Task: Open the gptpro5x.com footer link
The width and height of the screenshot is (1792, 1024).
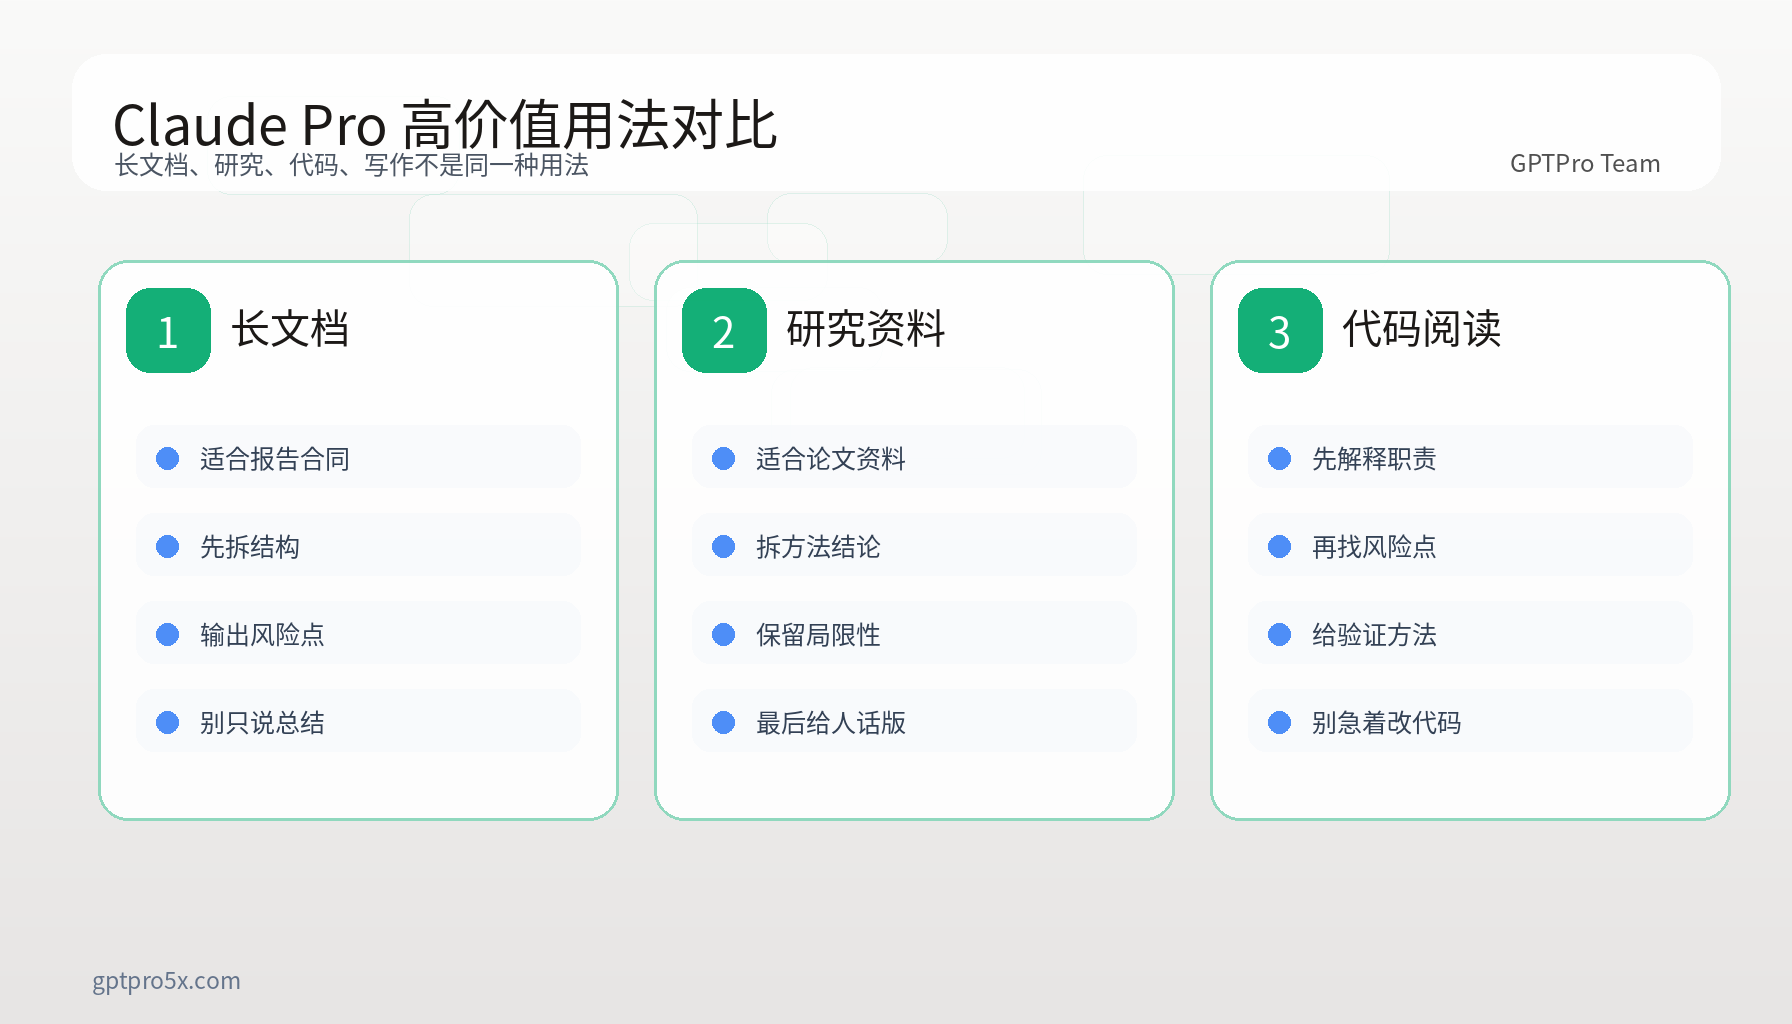Action: pyautogui.click(x=166, y=981)
